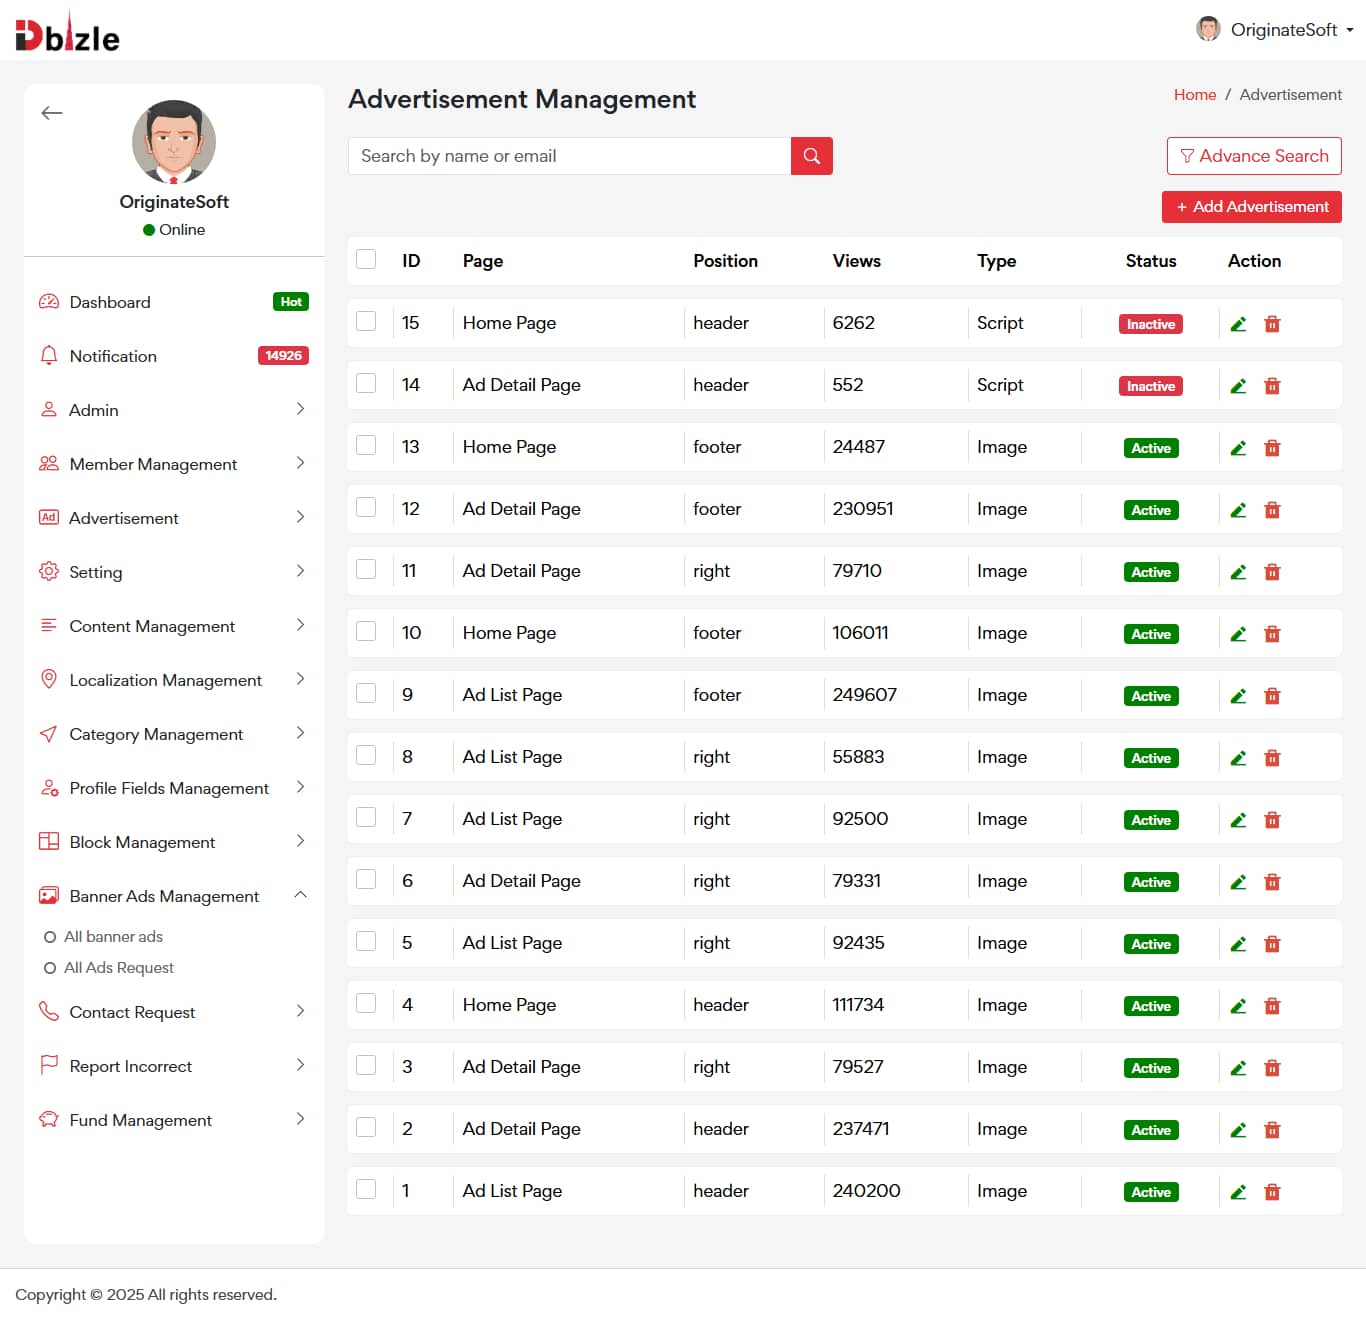This screenshot has height=1320, width=1366.
Task: Click trash icon for ad ID 1
Action: pyautogui.click(x=1272, y=1192)
